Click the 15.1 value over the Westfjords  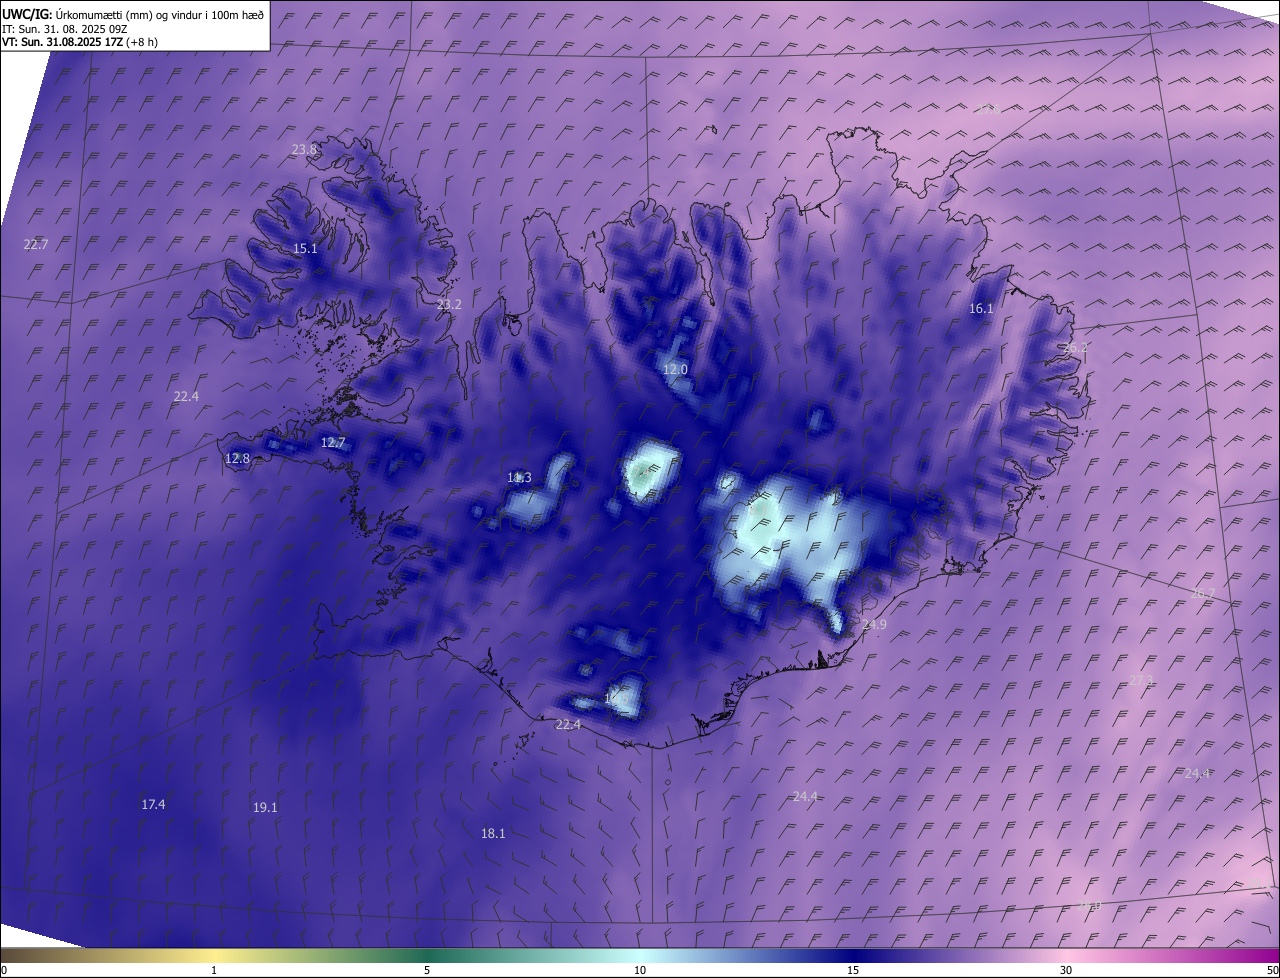click(305, 249)
